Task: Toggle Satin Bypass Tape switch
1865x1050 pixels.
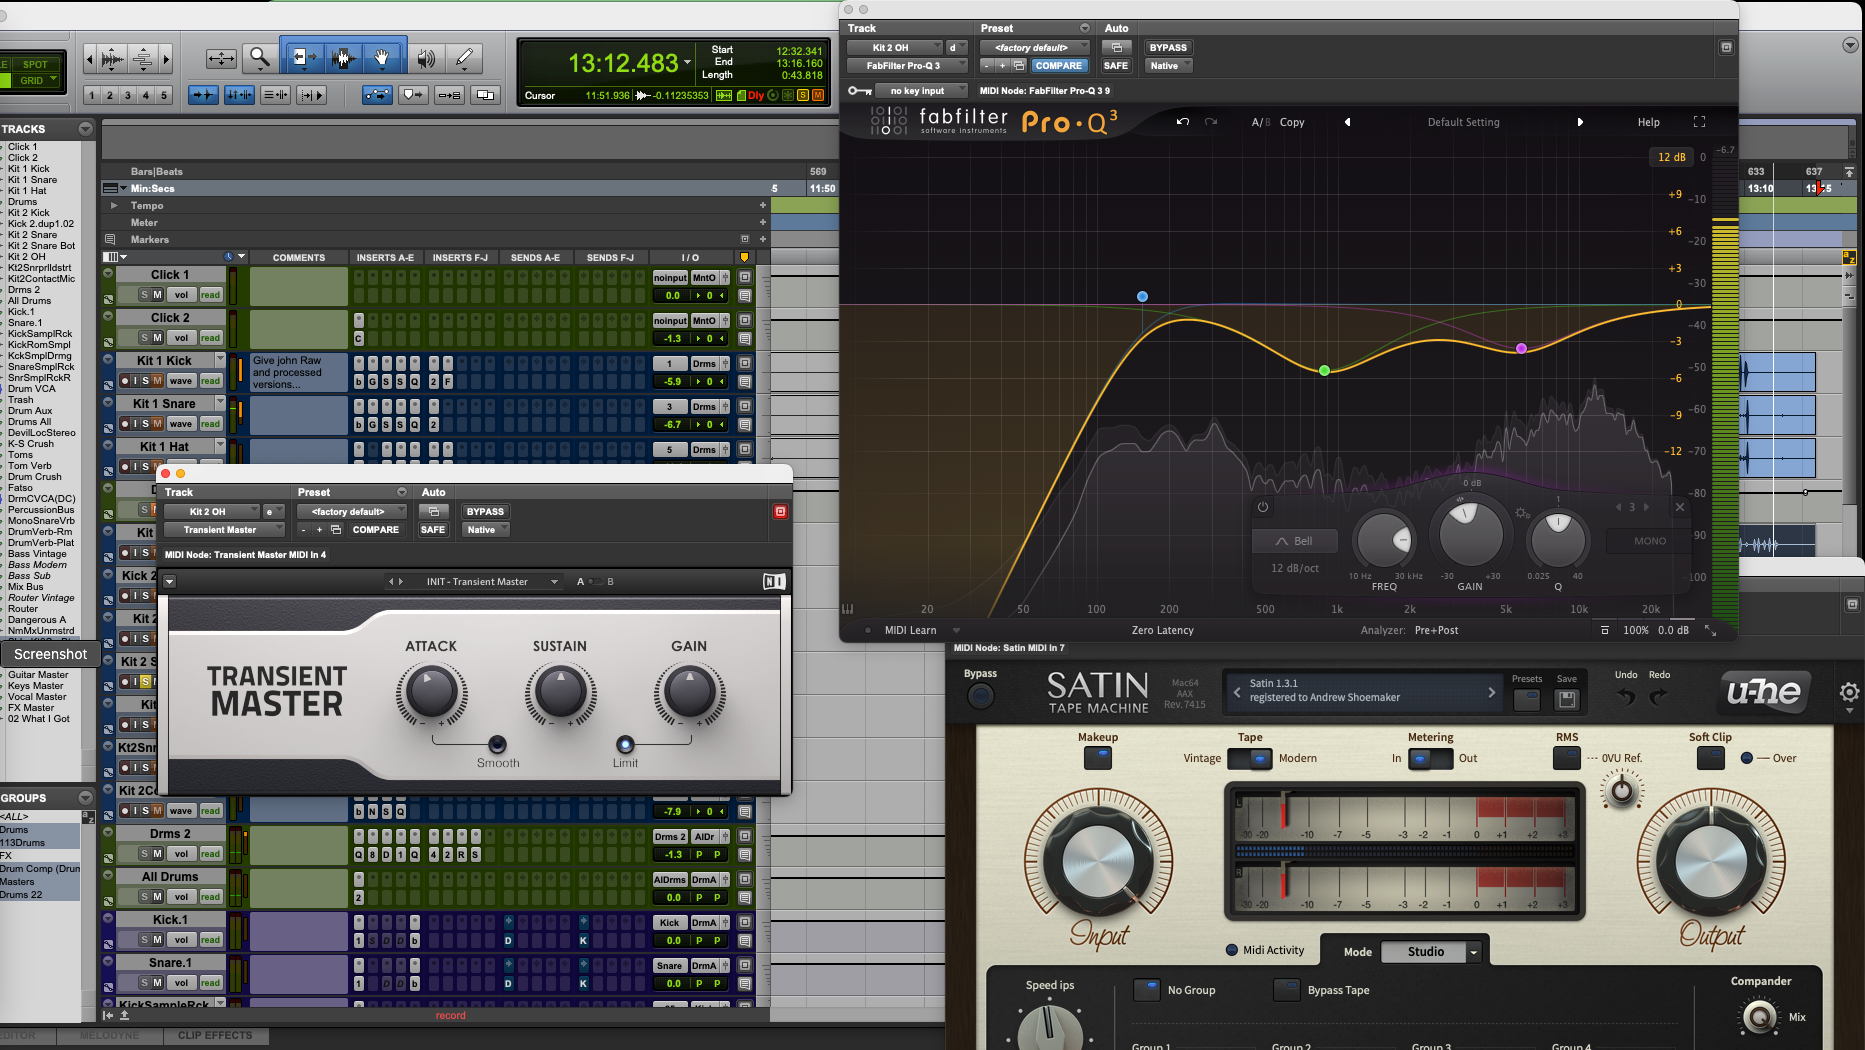Action: [x=1286, y=990]
